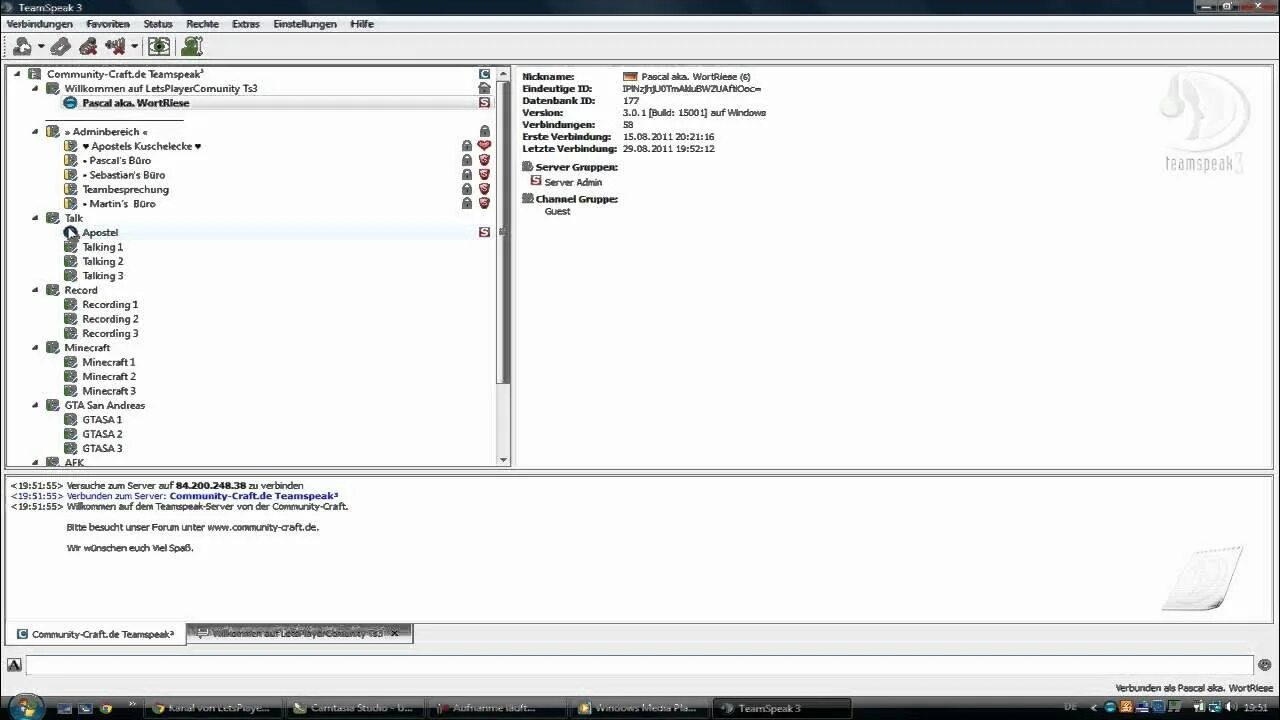
Task: Collapse the Minecraft channel group
Action: (x=35, y=347)
